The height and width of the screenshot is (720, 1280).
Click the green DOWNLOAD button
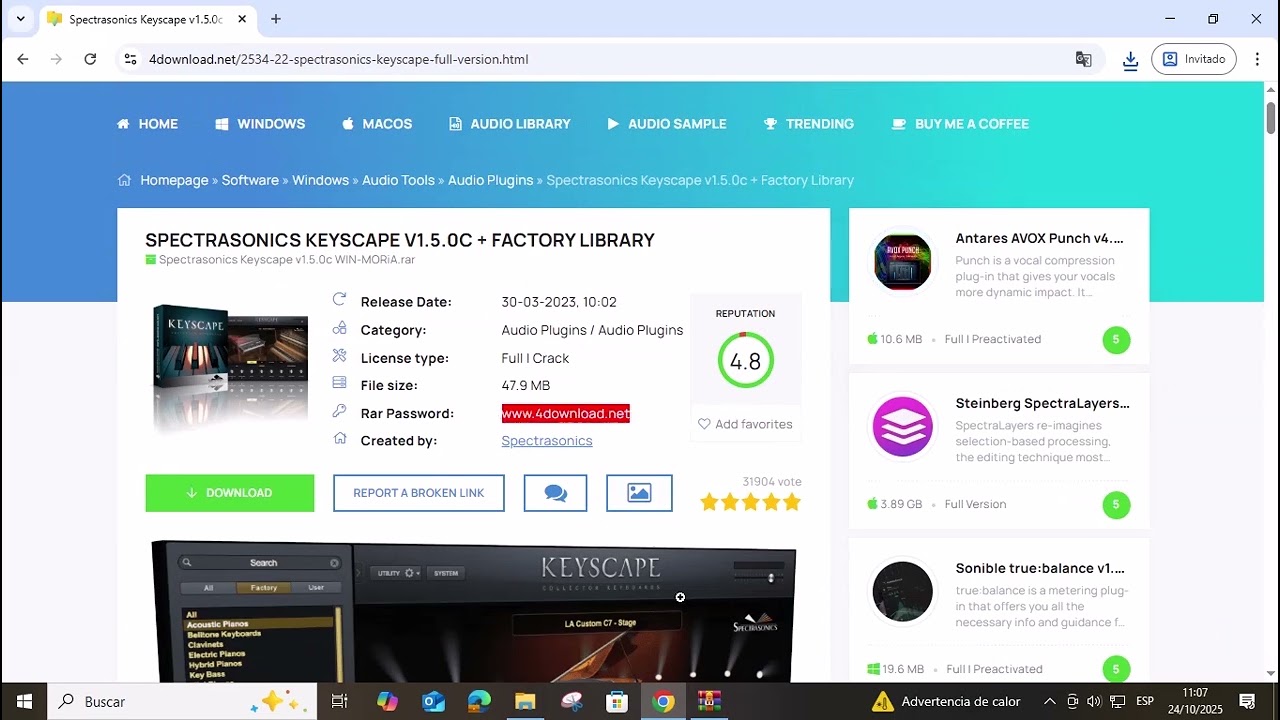[230, 493]
